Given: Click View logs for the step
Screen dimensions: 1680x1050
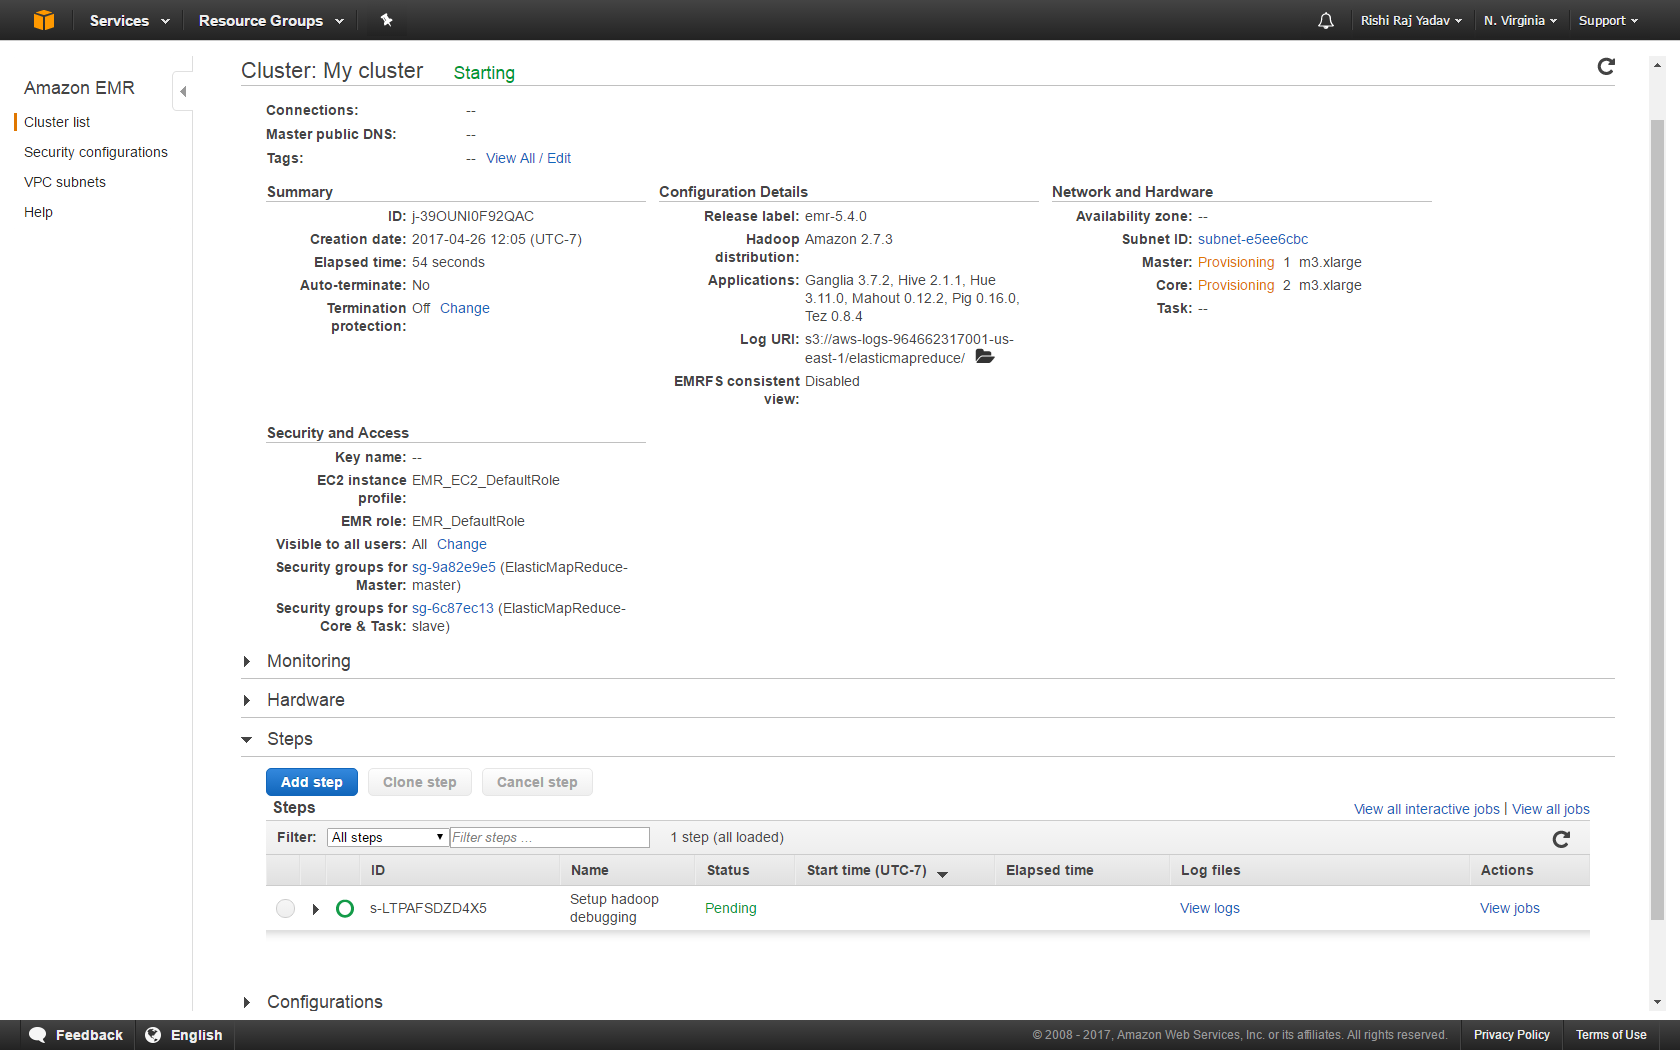Looking at the screenshot, I should 1210,908.
